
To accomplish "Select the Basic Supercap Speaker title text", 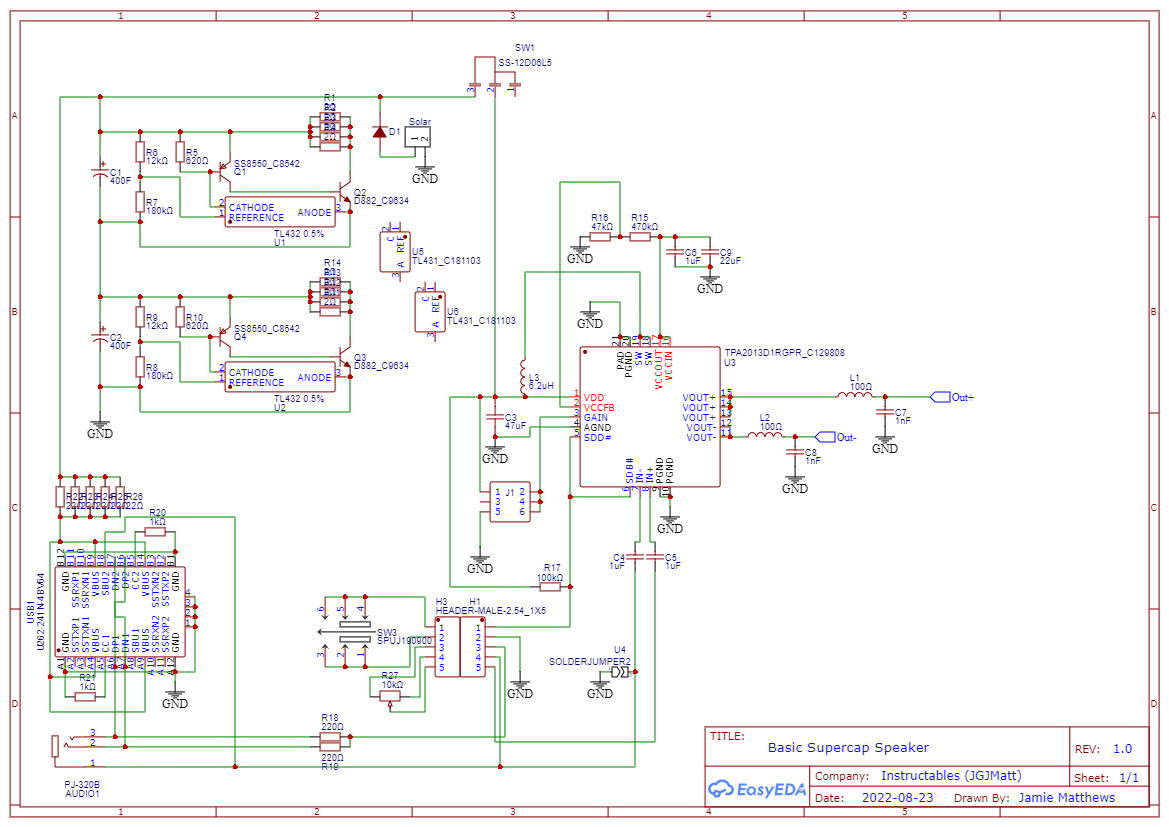I will (x=848, y=747).
